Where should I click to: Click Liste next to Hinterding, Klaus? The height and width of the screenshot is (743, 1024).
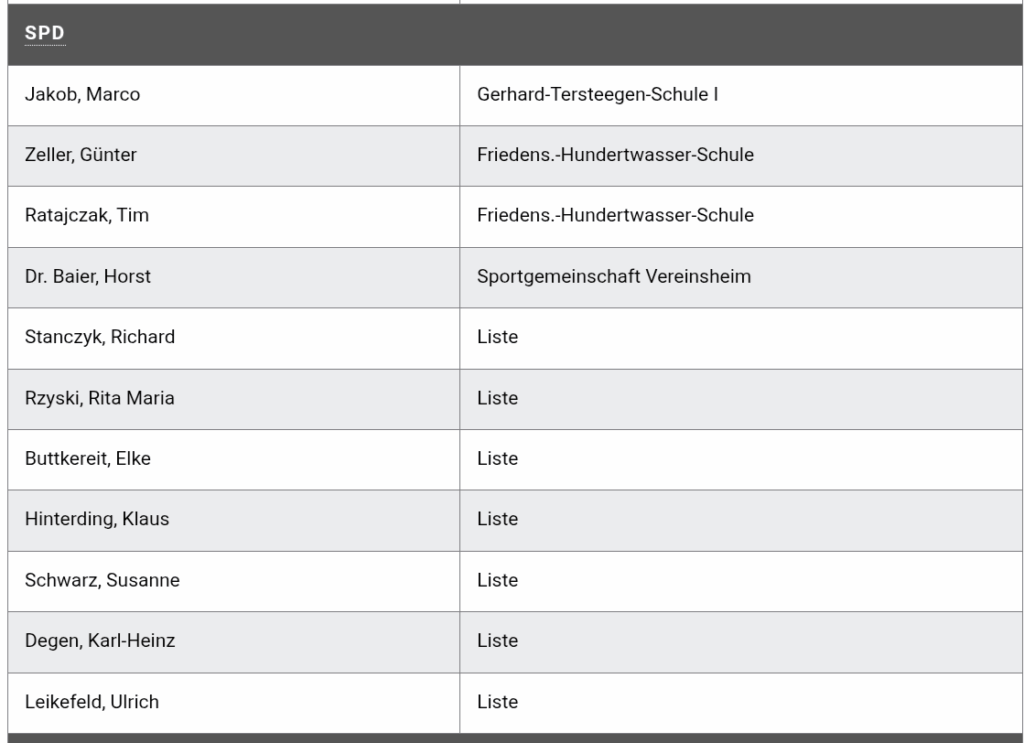click(x=498, y=519)
